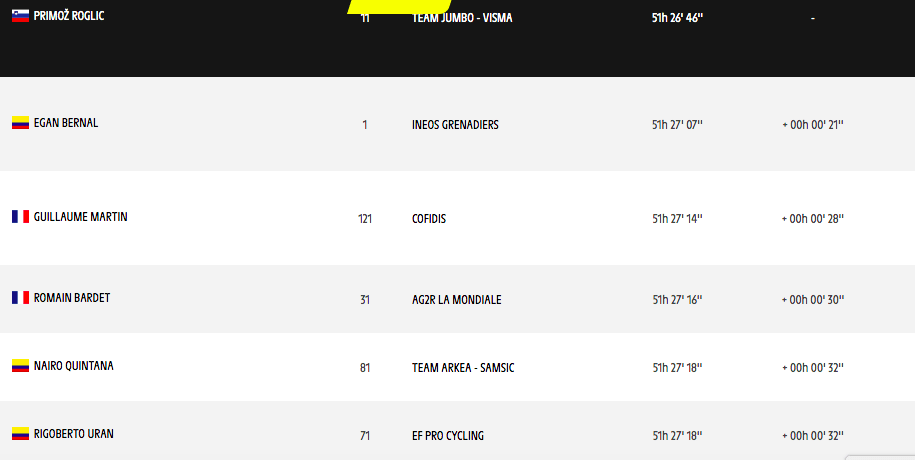
Task: Open the Team Arkea - Samsic page
Action: [463, 368]
